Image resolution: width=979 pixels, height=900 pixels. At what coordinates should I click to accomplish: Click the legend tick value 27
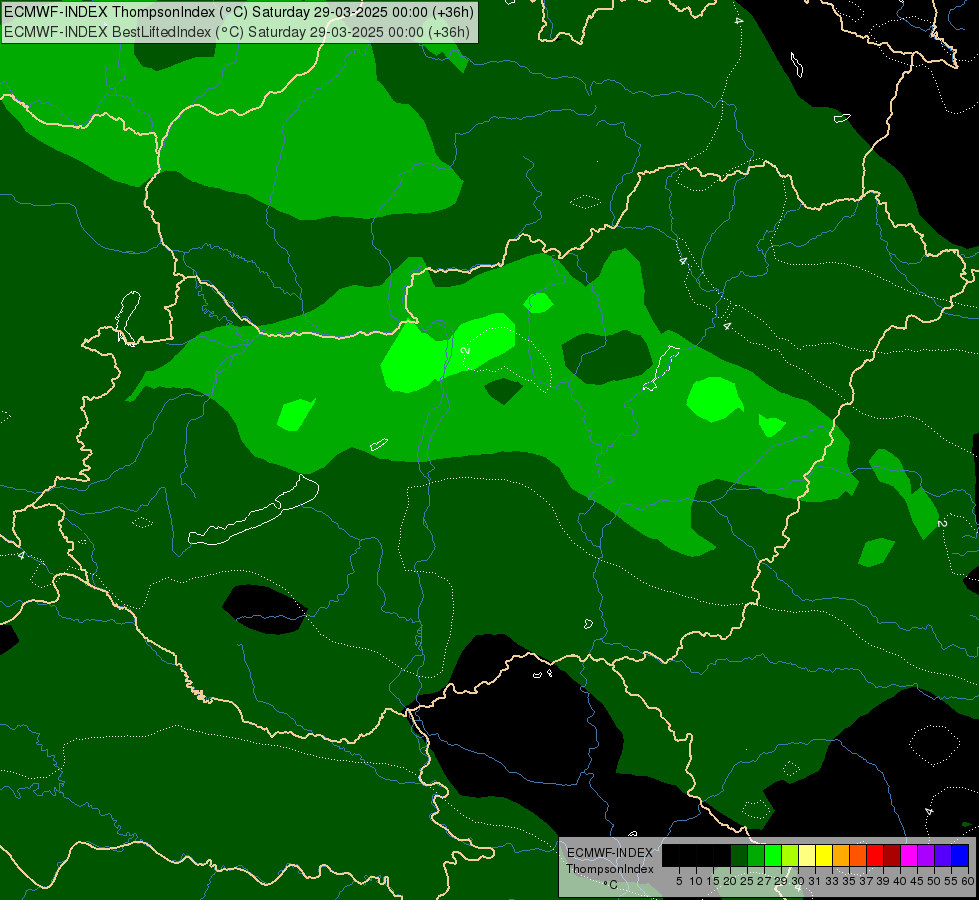(764, 881)
